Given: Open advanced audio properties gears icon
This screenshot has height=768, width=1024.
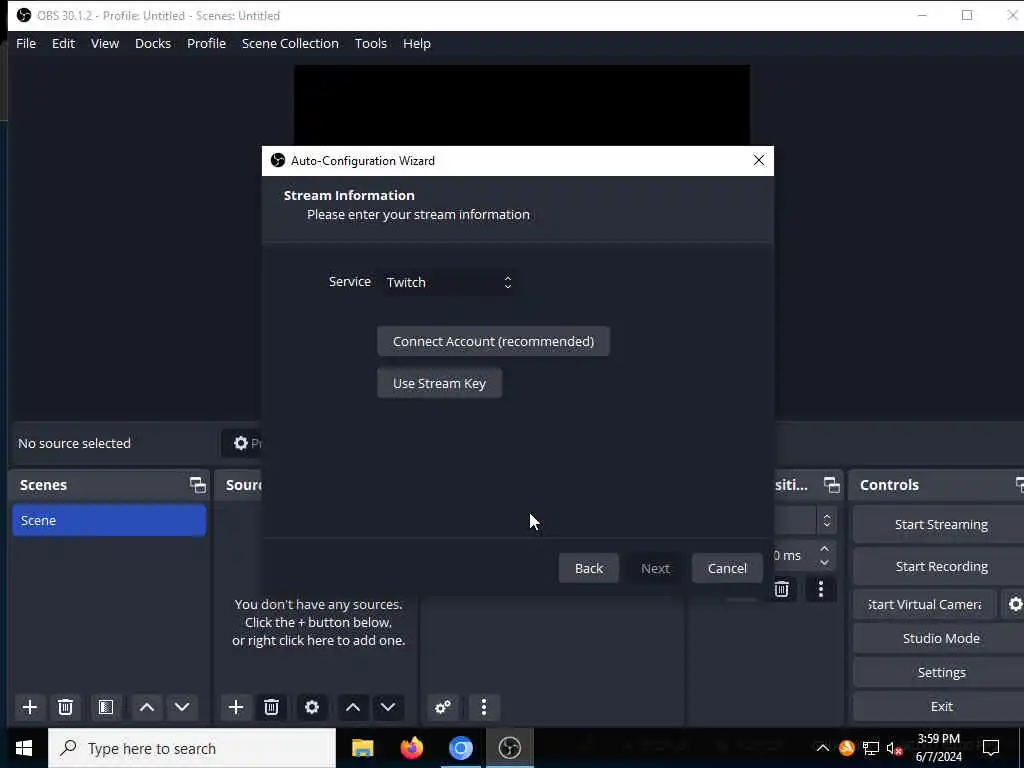Looking at the screenshot, I should [443, 707].
